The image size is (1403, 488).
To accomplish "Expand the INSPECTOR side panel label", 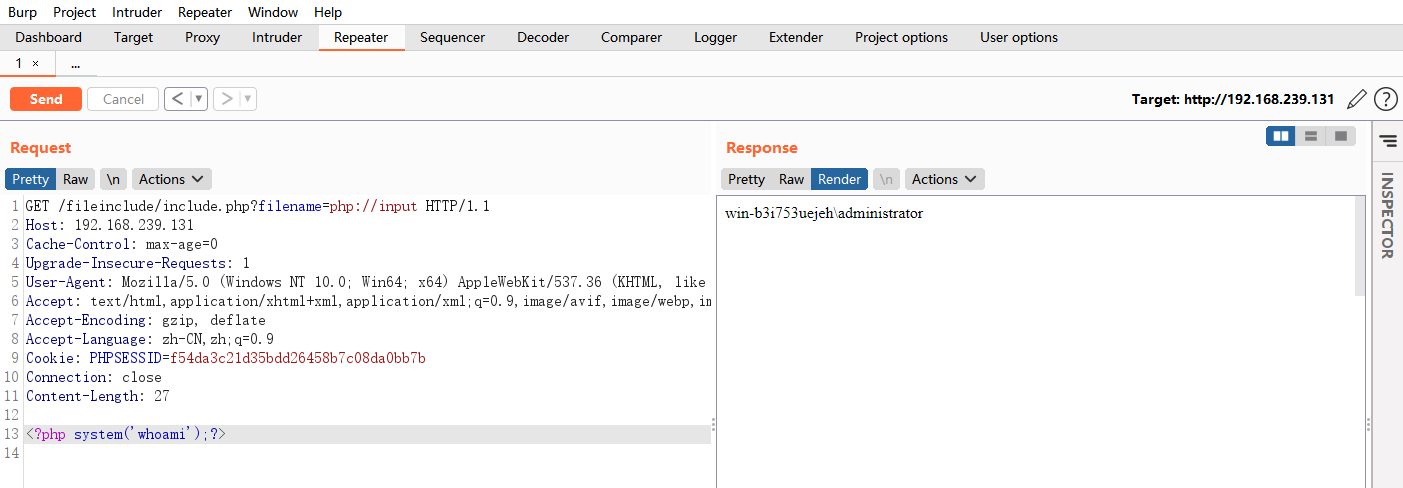I will click(x=1388, y=215).
